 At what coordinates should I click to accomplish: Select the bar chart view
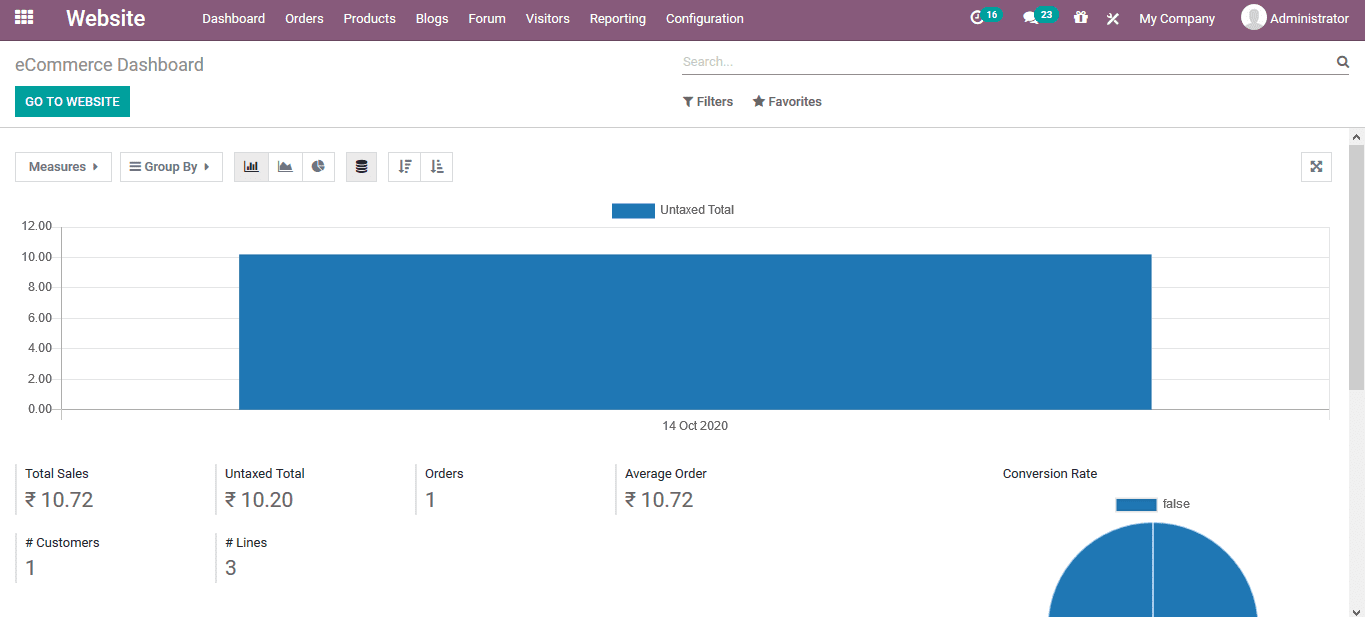251,166
